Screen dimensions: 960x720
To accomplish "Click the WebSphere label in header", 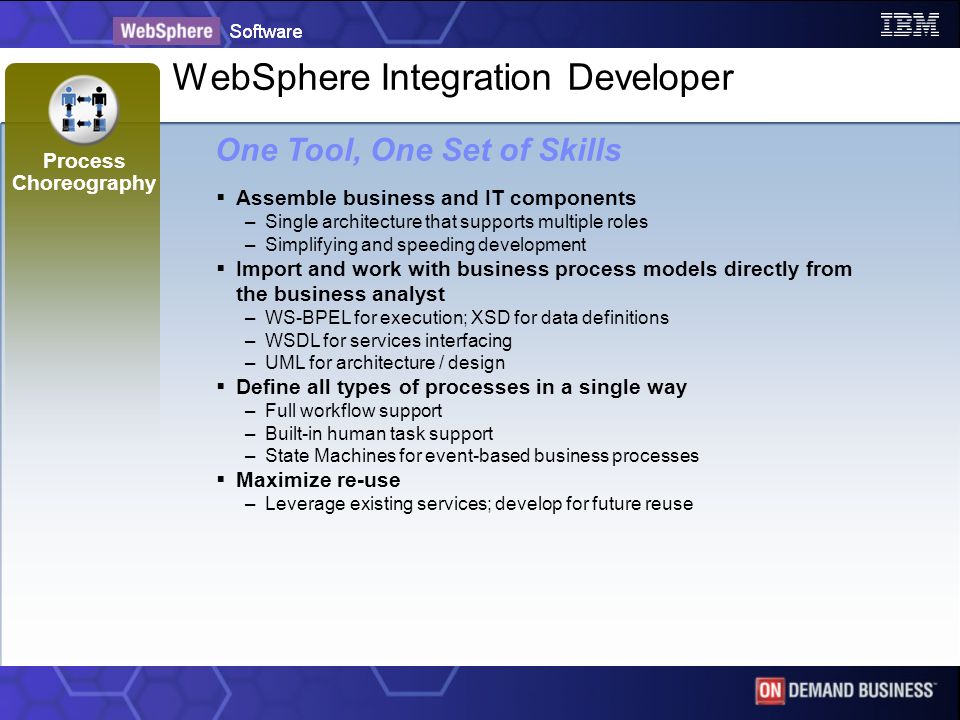I will [166, 31].
